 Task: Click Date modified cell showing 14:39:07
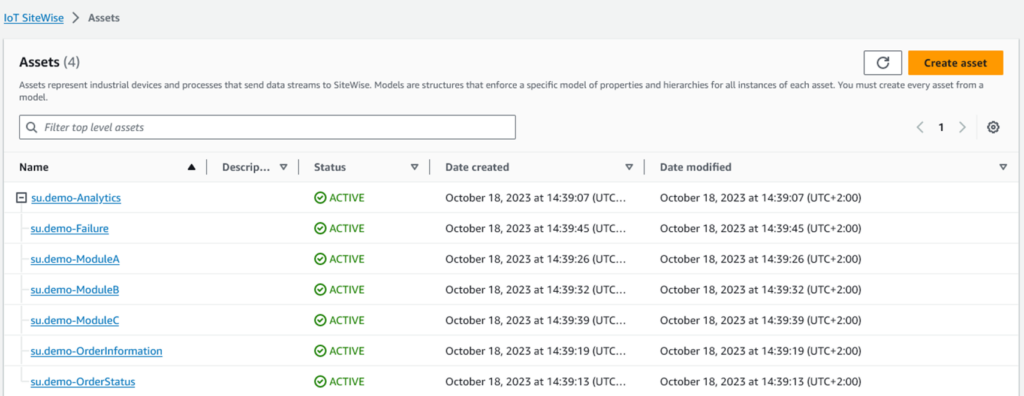[760, 198]
